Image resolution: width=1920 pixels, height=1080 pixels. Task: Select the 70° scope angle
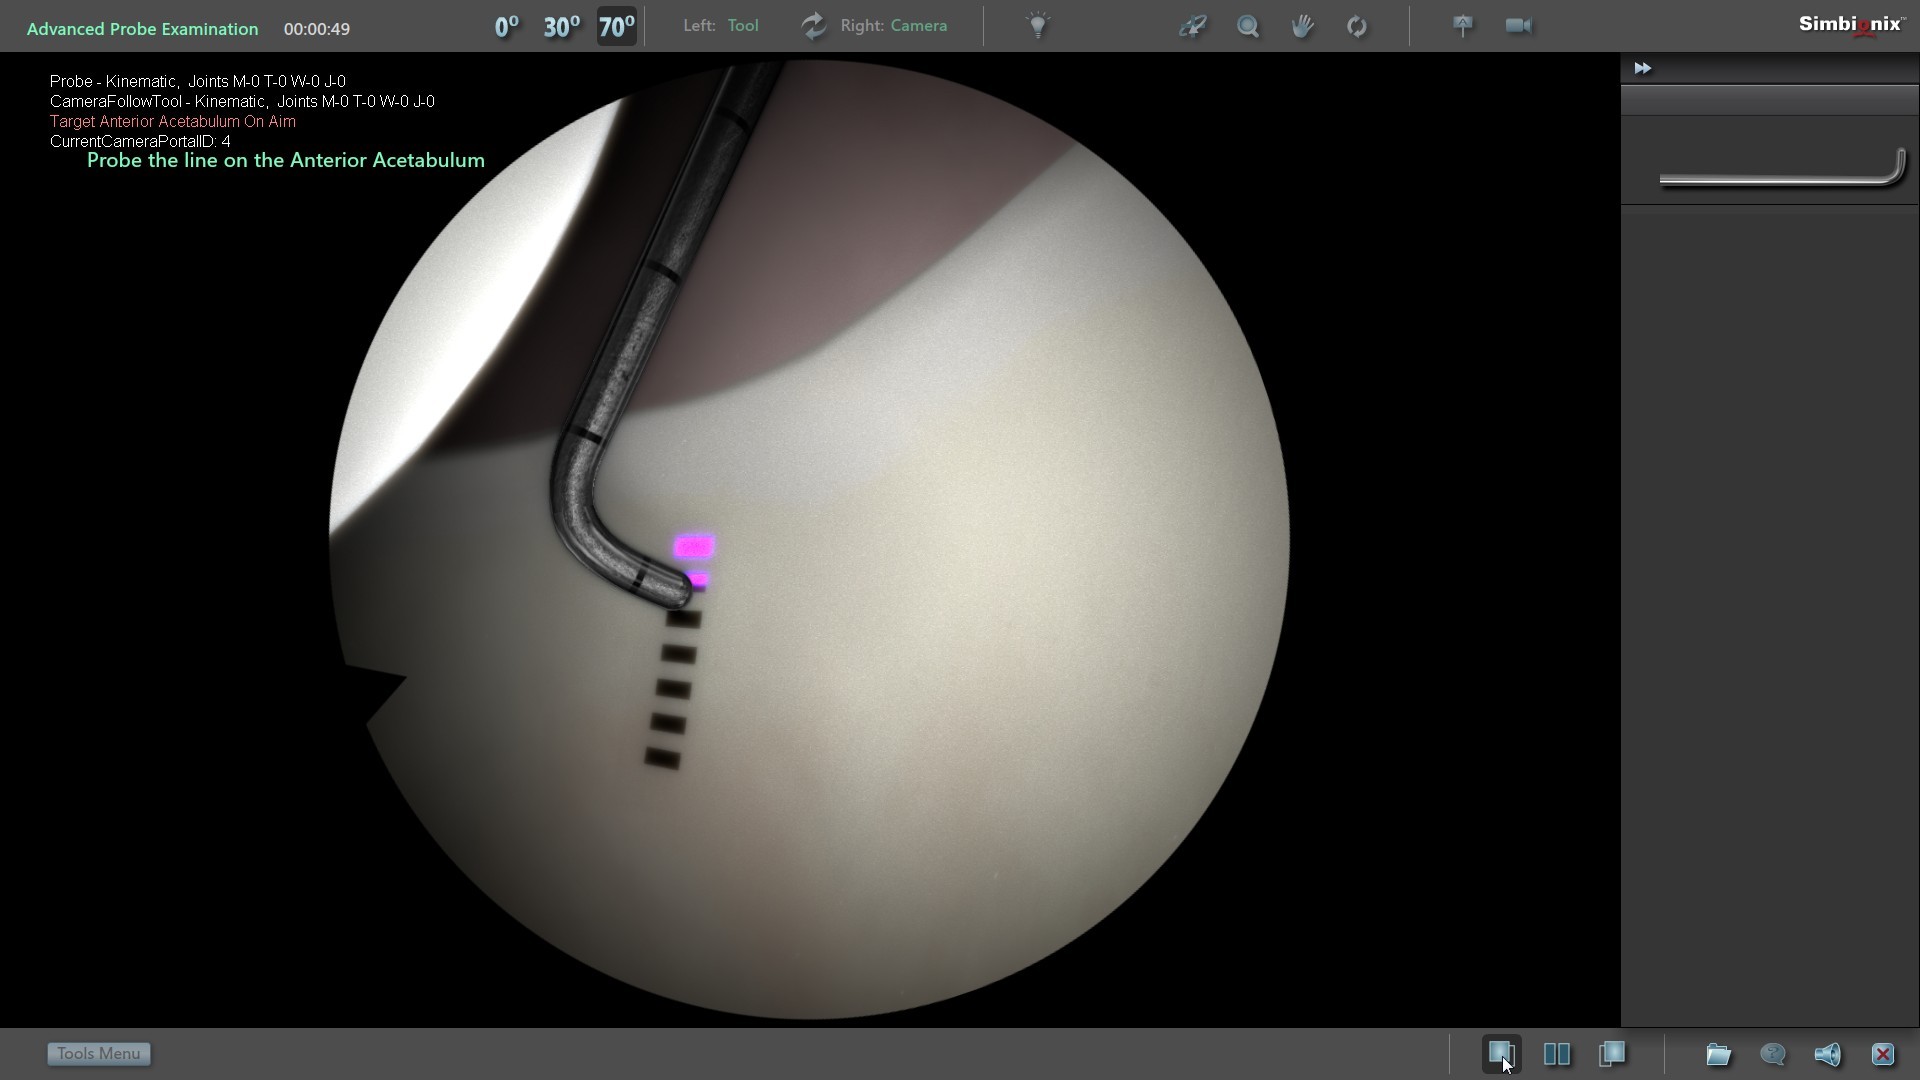point(616,27)
